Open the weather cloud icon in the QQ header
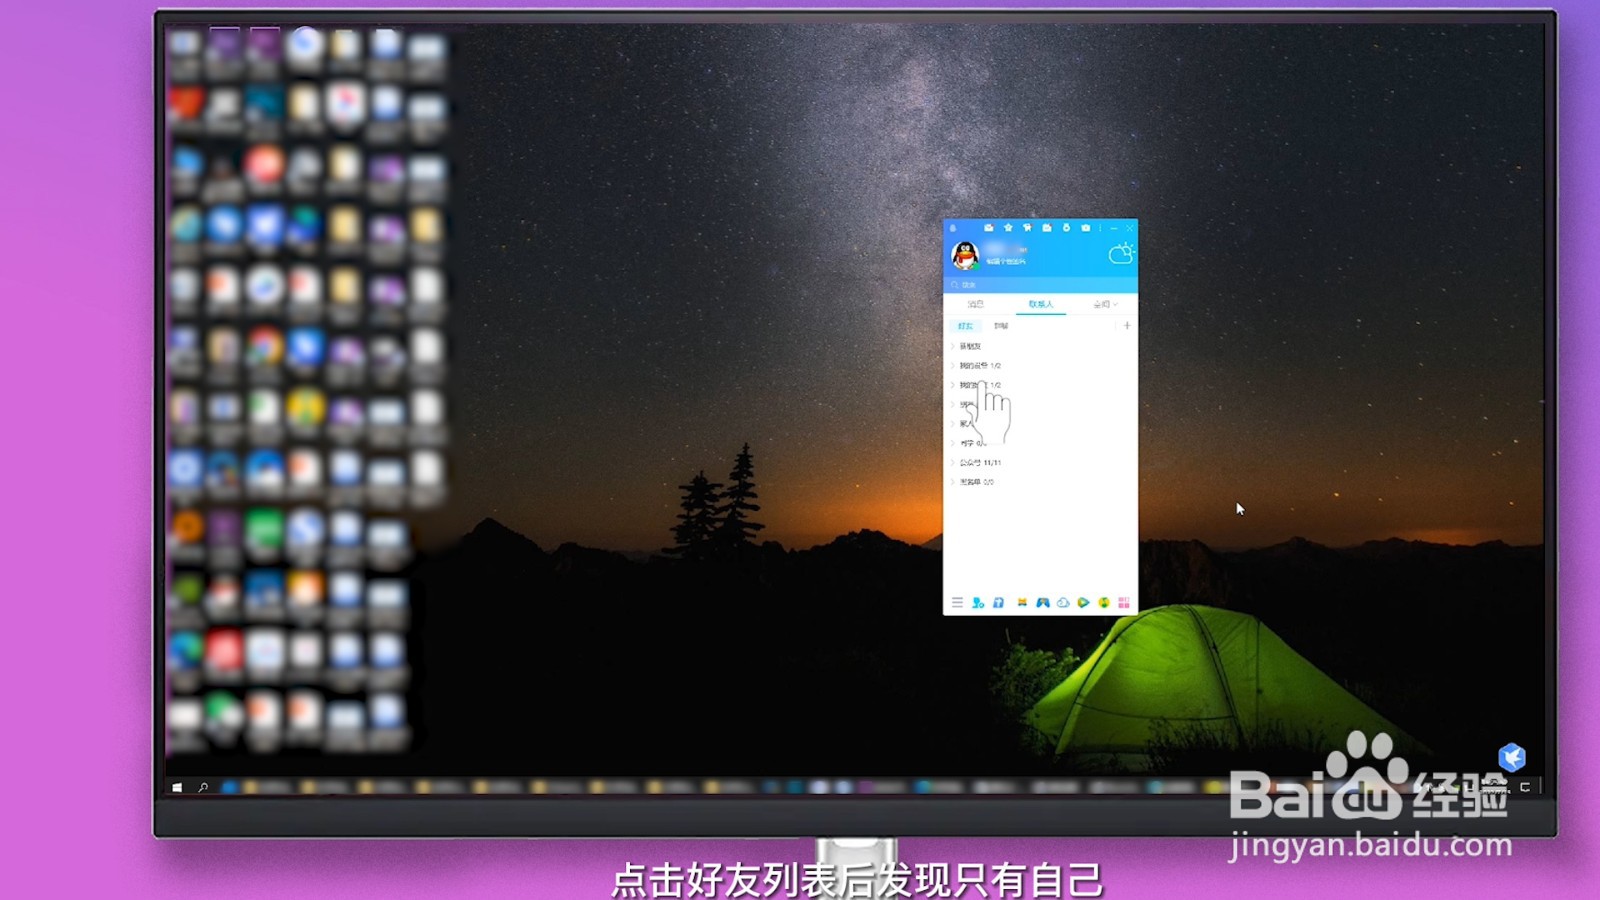Viewport: 1600px width, 900px height. tap(1121, 253)
